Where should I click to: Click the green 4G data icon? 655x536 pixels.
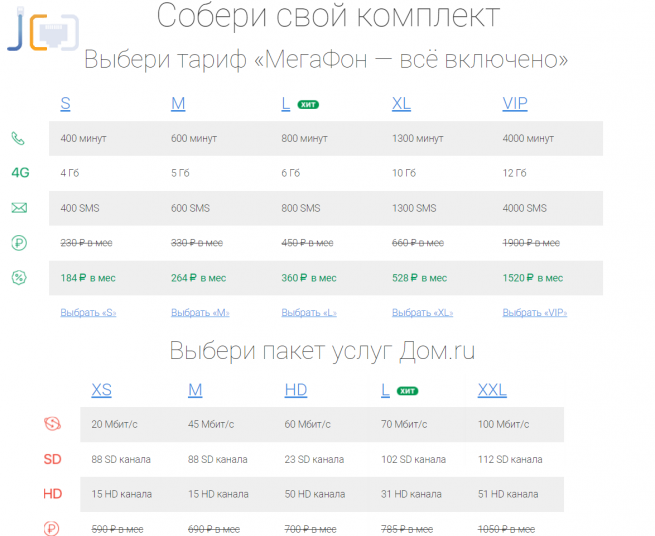20,173
